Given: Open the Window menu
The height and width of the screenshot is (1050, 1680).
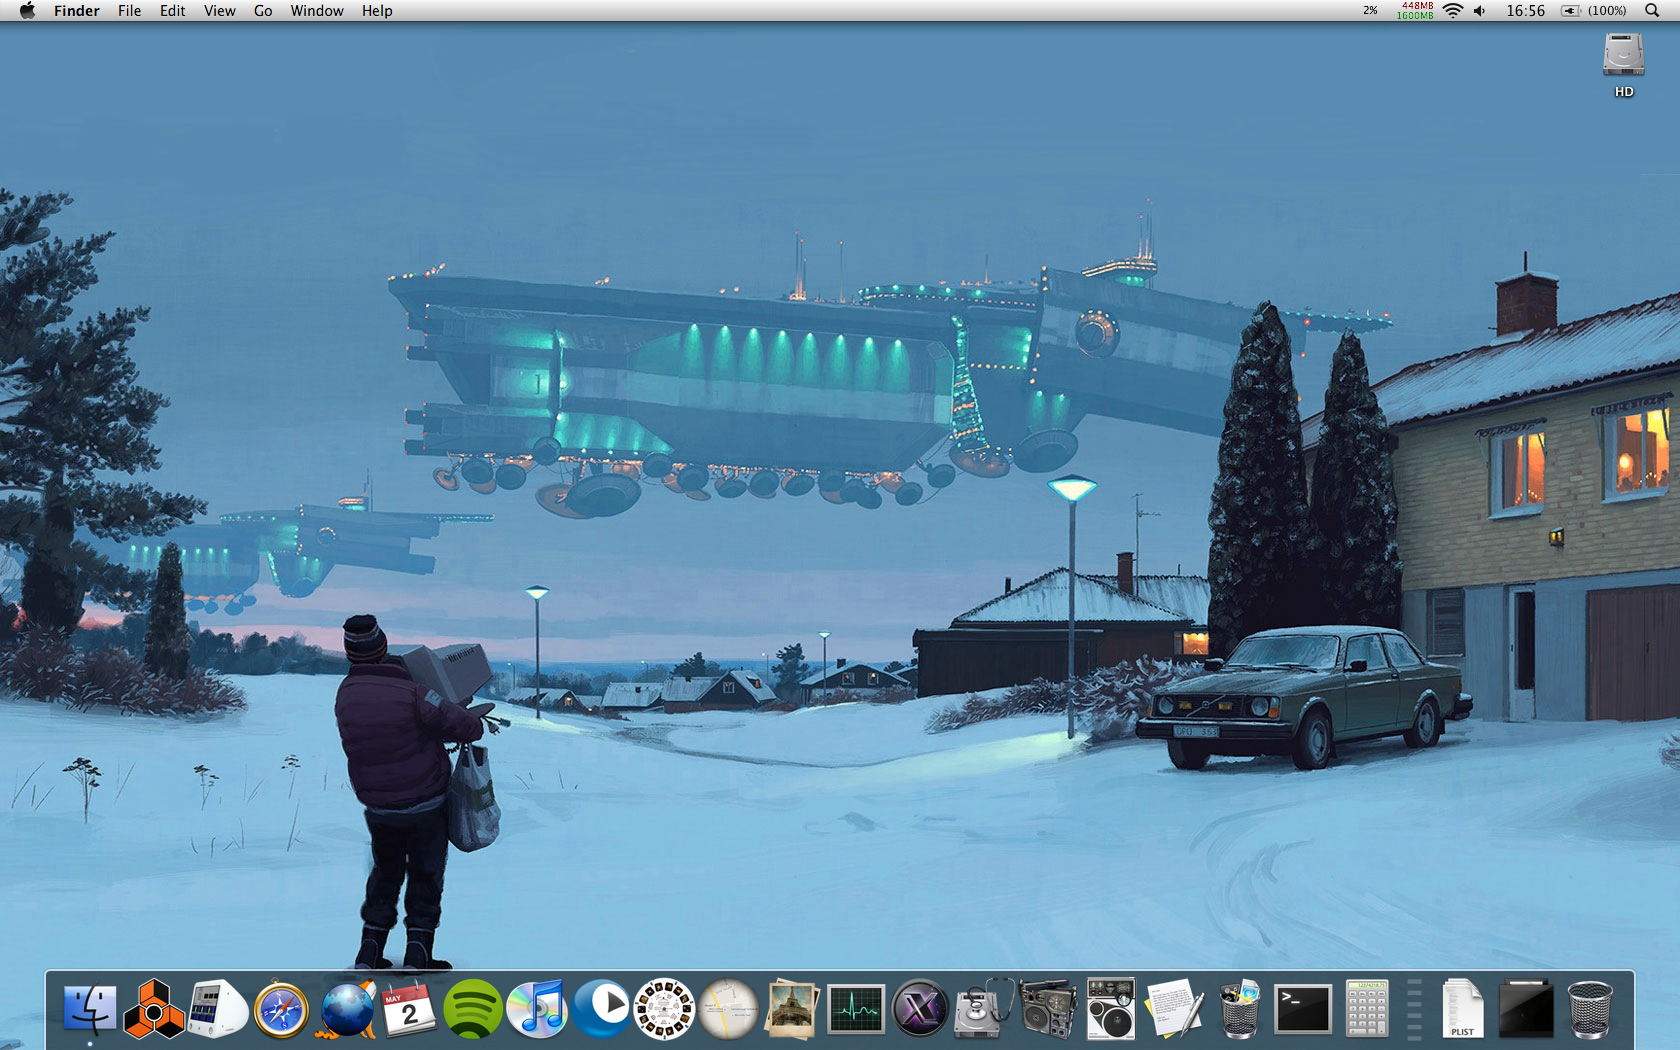Looking at the screenshot, I should point(317,11).
